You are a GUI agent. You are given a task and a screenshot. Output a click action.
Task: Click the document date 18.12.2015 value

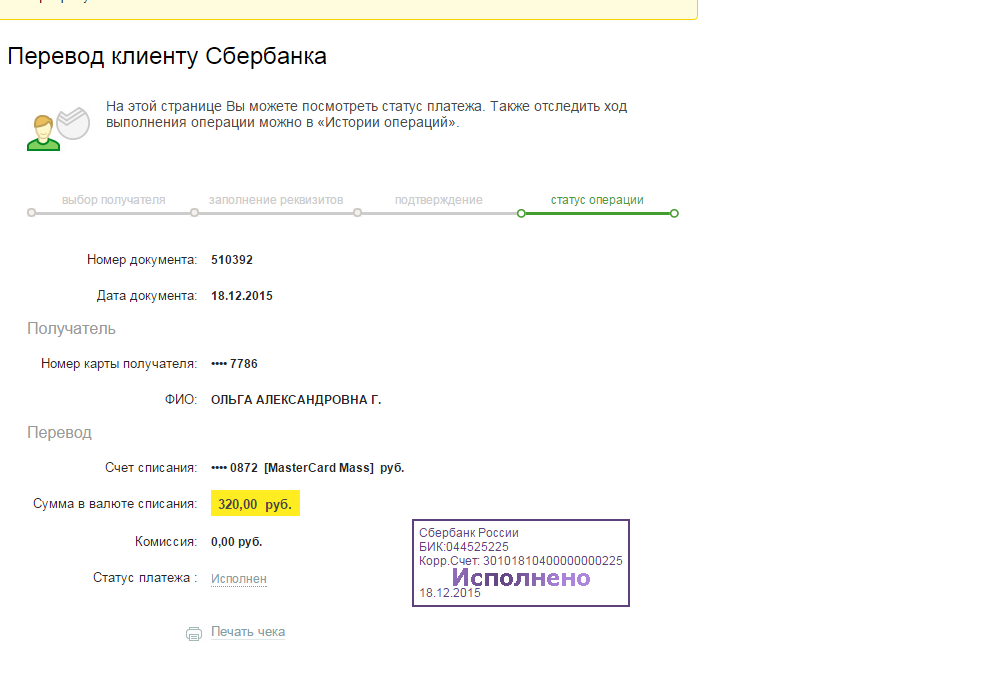coord(242,296)
